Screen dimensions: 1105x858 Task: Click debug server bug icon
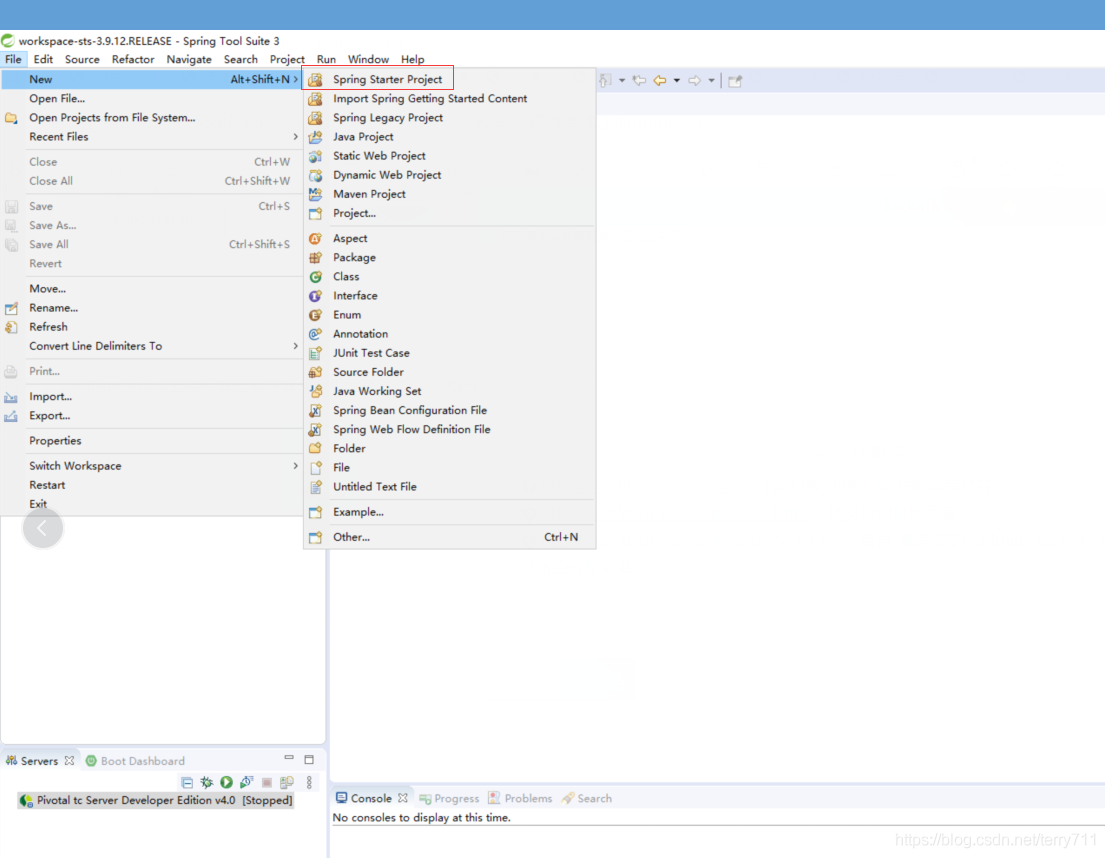point(206,782)
